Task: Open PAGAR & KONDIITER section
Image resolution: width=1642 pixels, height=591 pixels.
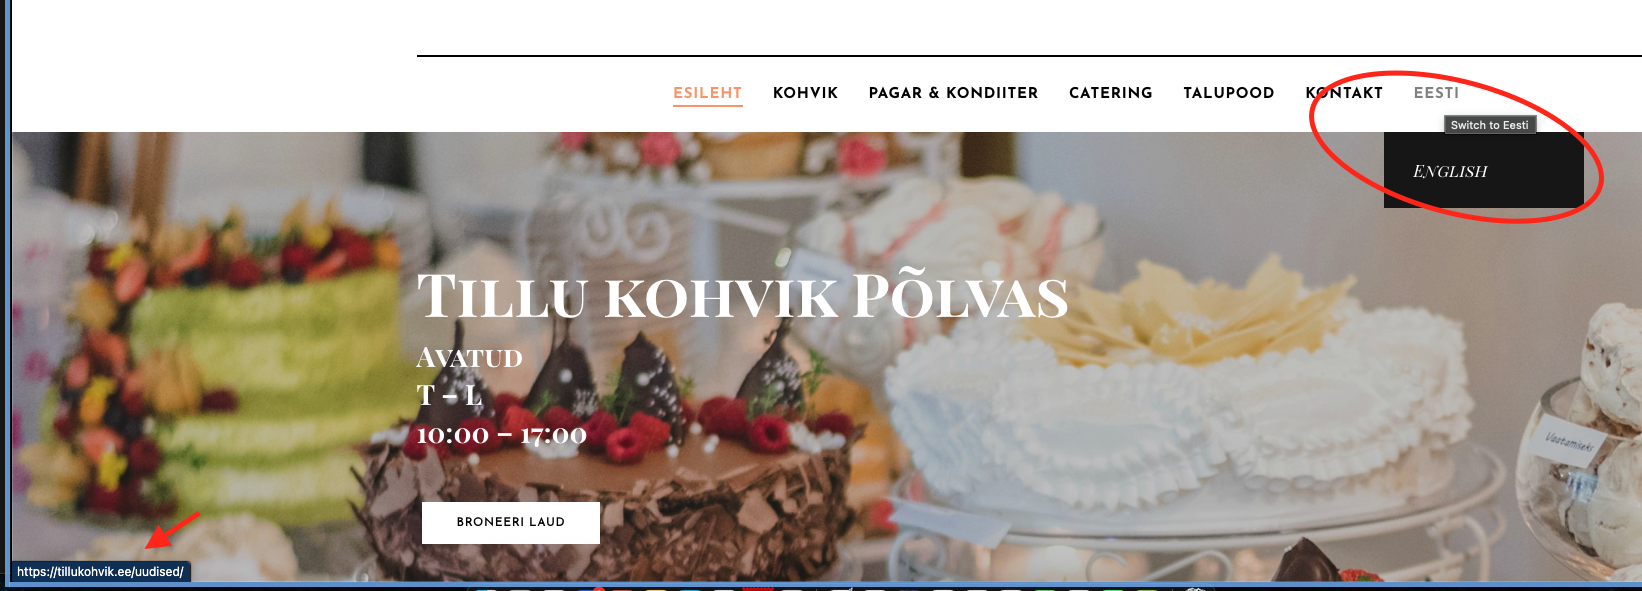Action: 953,93
